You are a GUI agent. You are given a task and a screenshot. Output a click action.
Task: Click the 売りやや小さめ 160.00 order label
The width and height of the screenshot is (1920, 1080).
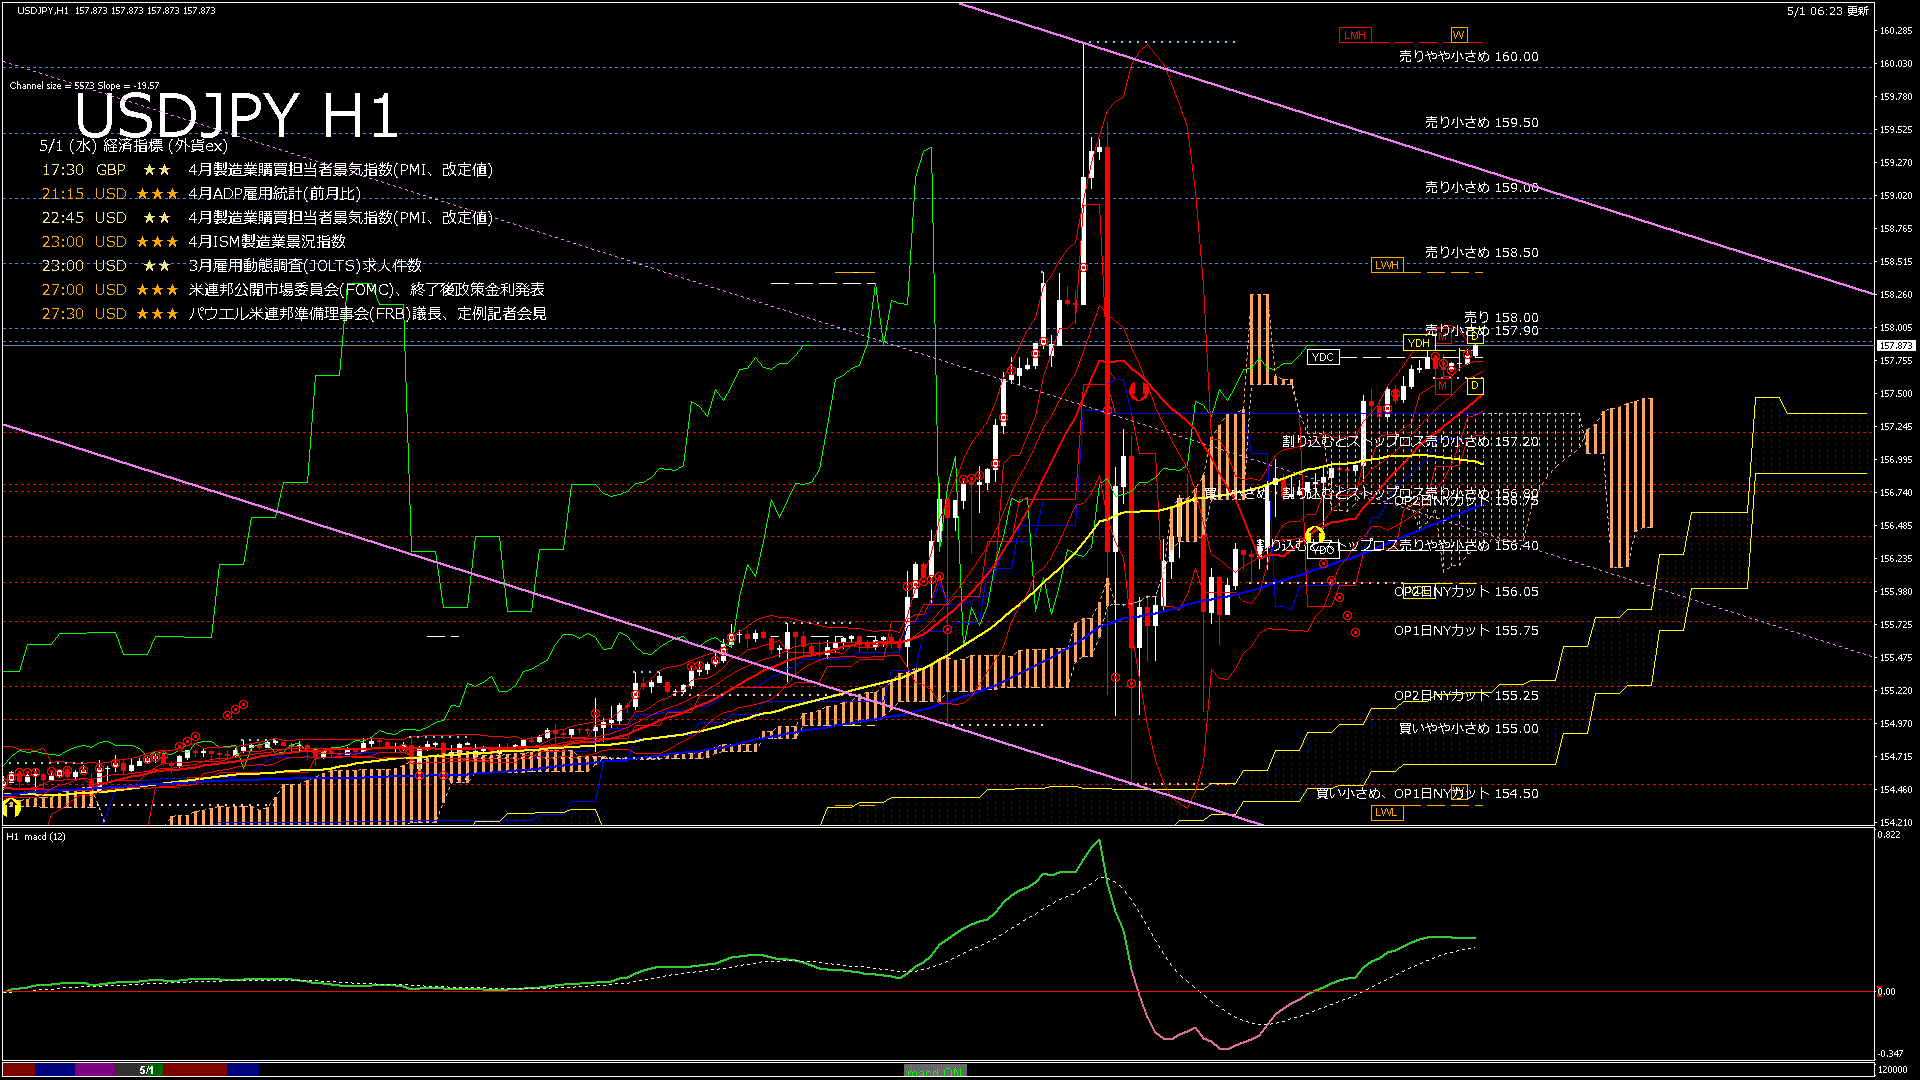1468,57
